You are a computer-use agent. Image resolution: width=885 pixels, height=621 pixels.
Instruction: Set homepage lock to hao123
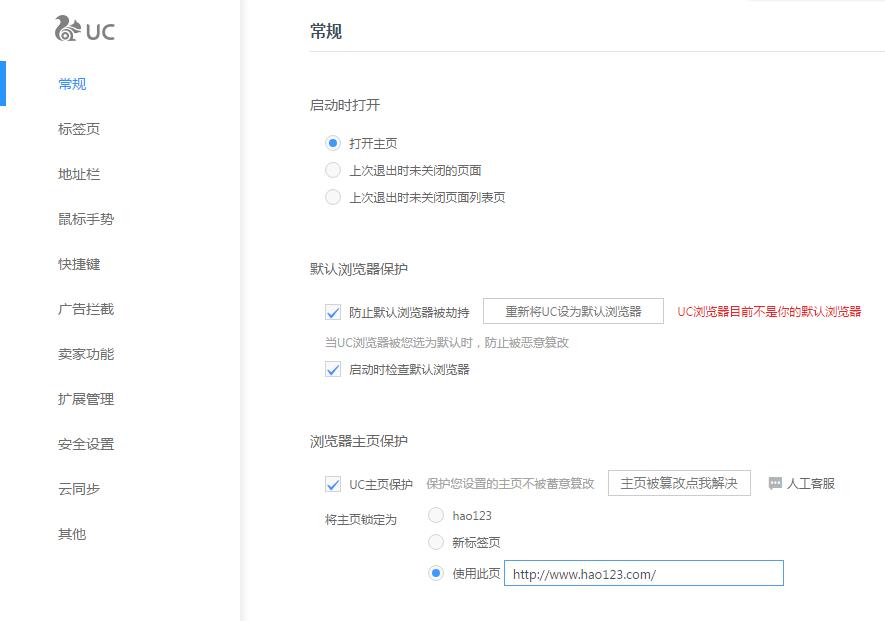435,514
